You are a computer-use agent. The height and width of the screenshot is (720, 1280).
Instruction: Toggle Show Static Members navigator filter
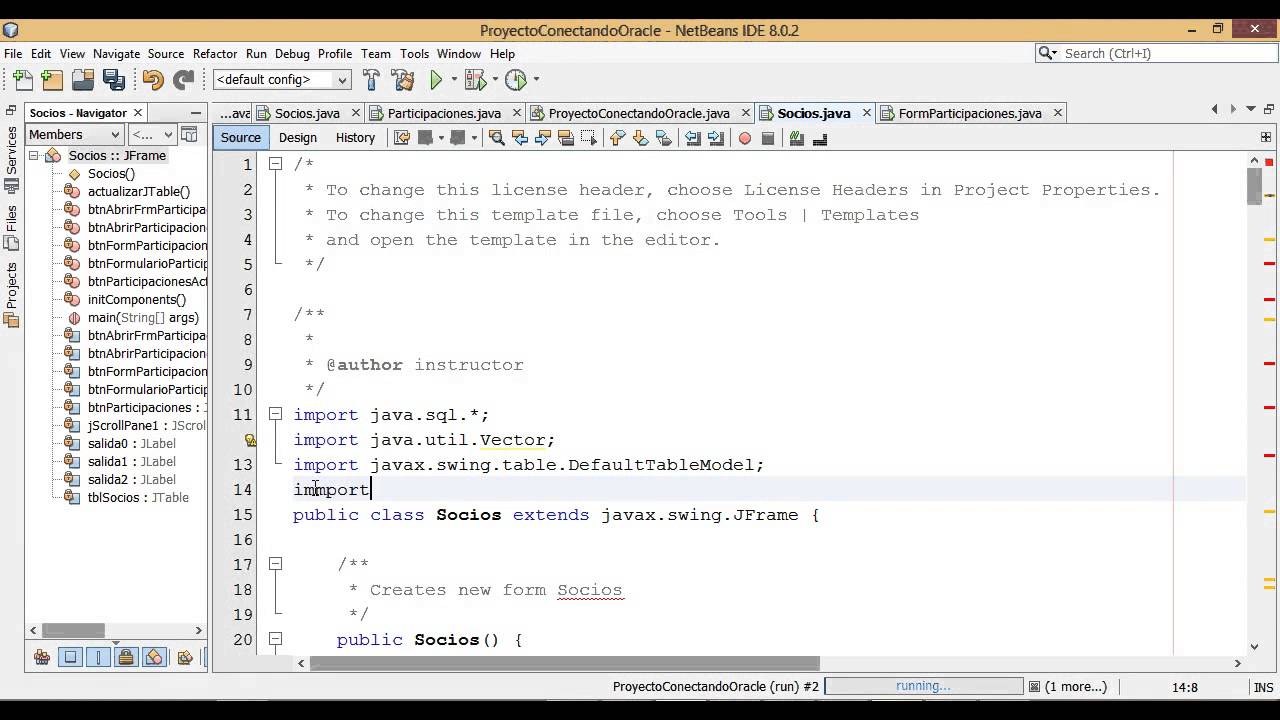coord(98,657)
